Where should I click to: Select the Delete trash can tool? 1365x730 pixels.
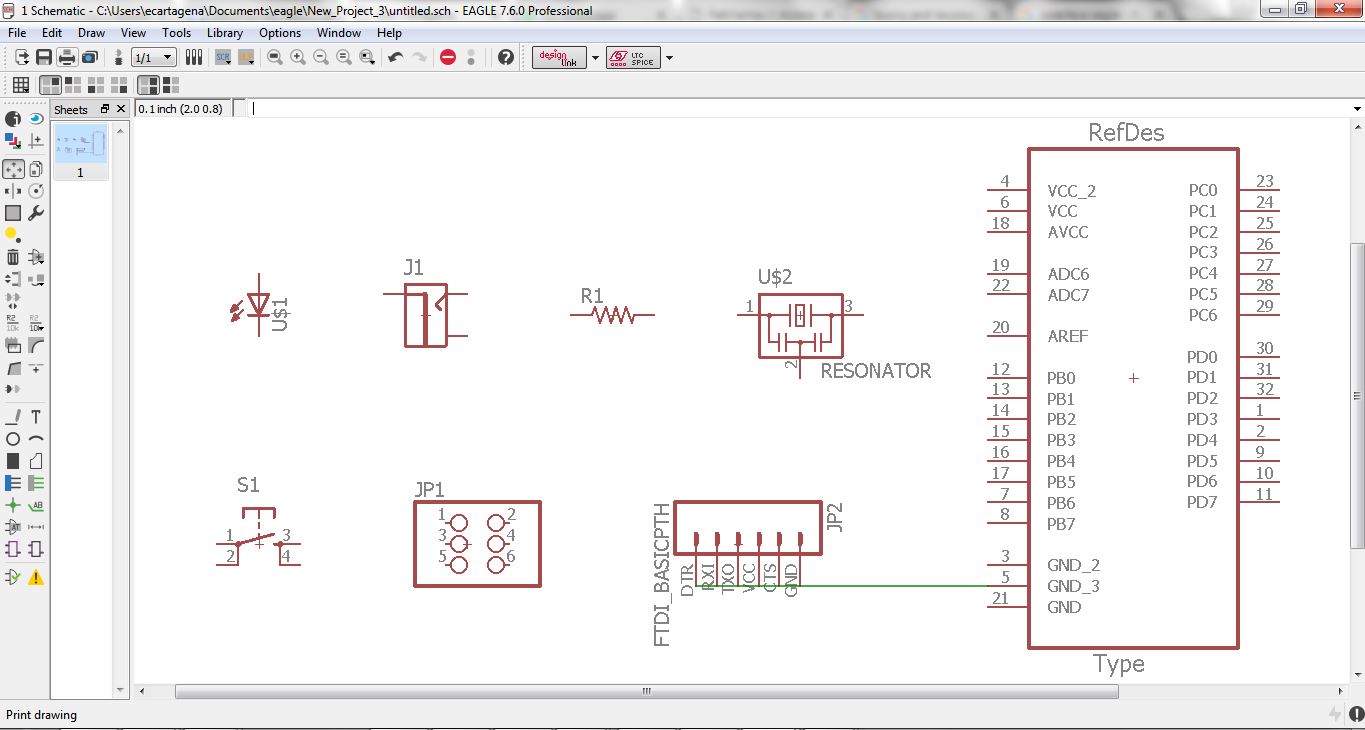[x=13, y=257]
